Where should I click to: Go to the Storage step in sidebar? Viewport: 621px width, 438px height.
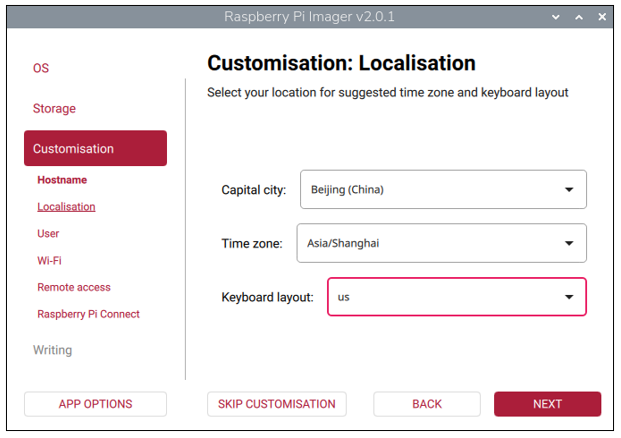point(54,109)
